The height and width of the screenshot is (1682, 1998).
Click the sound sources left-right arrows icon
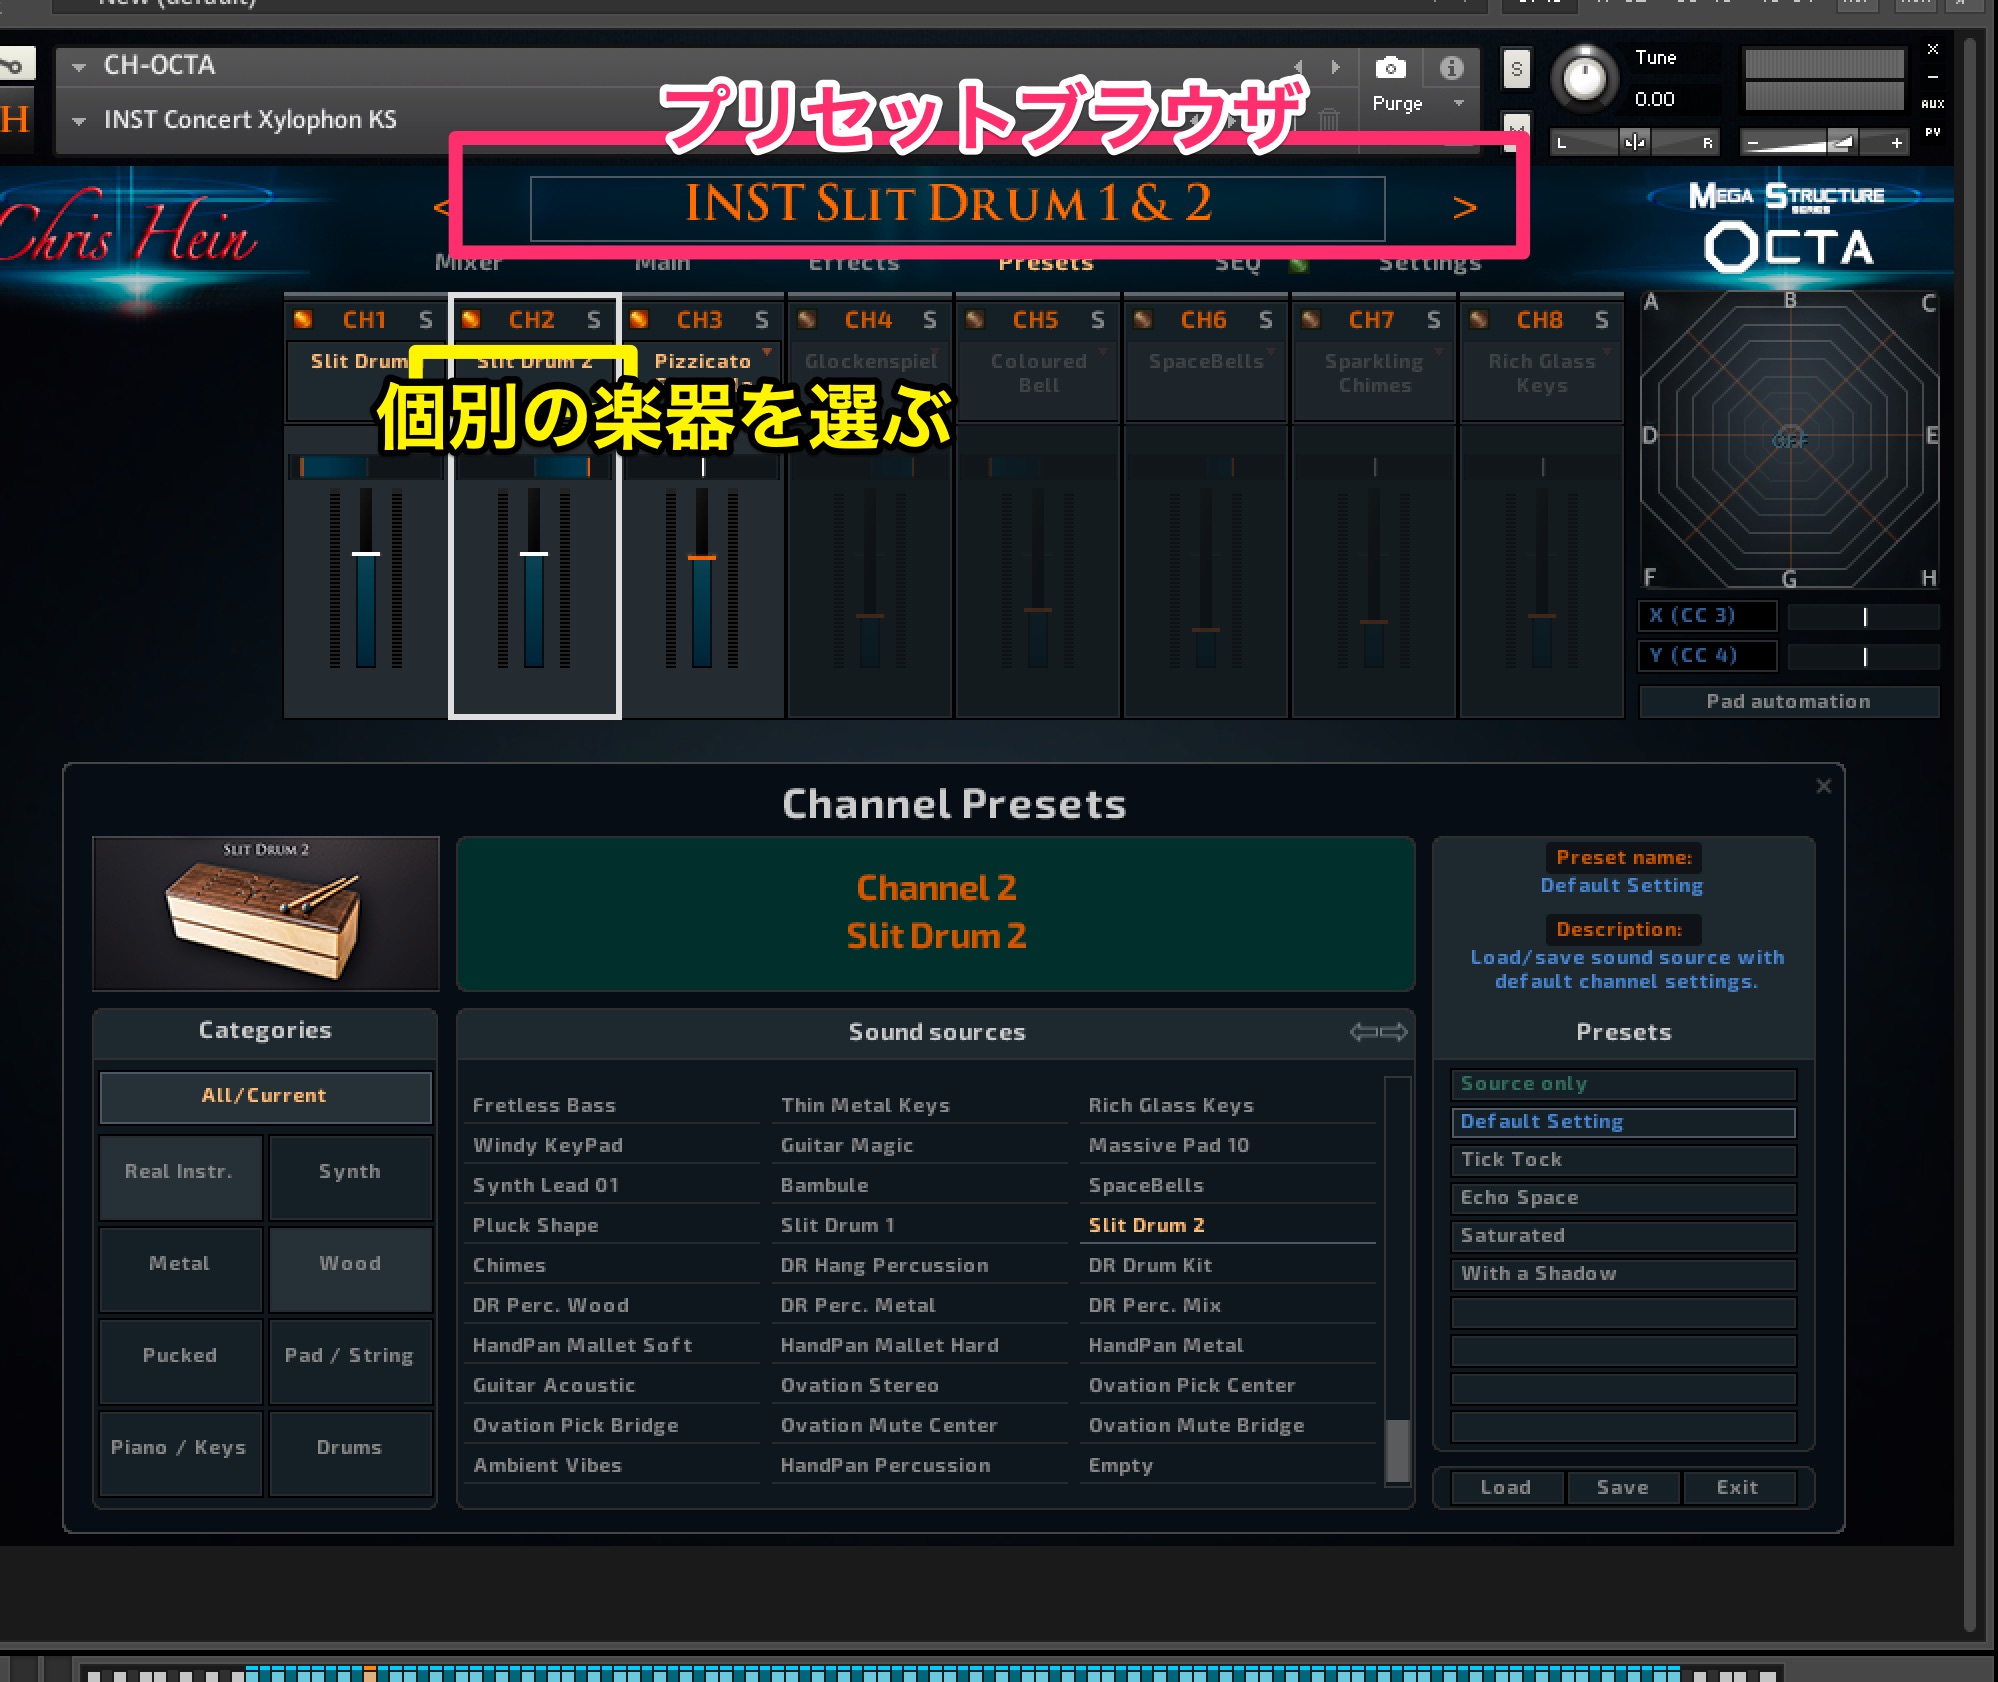click(x=1378, y=1032)
